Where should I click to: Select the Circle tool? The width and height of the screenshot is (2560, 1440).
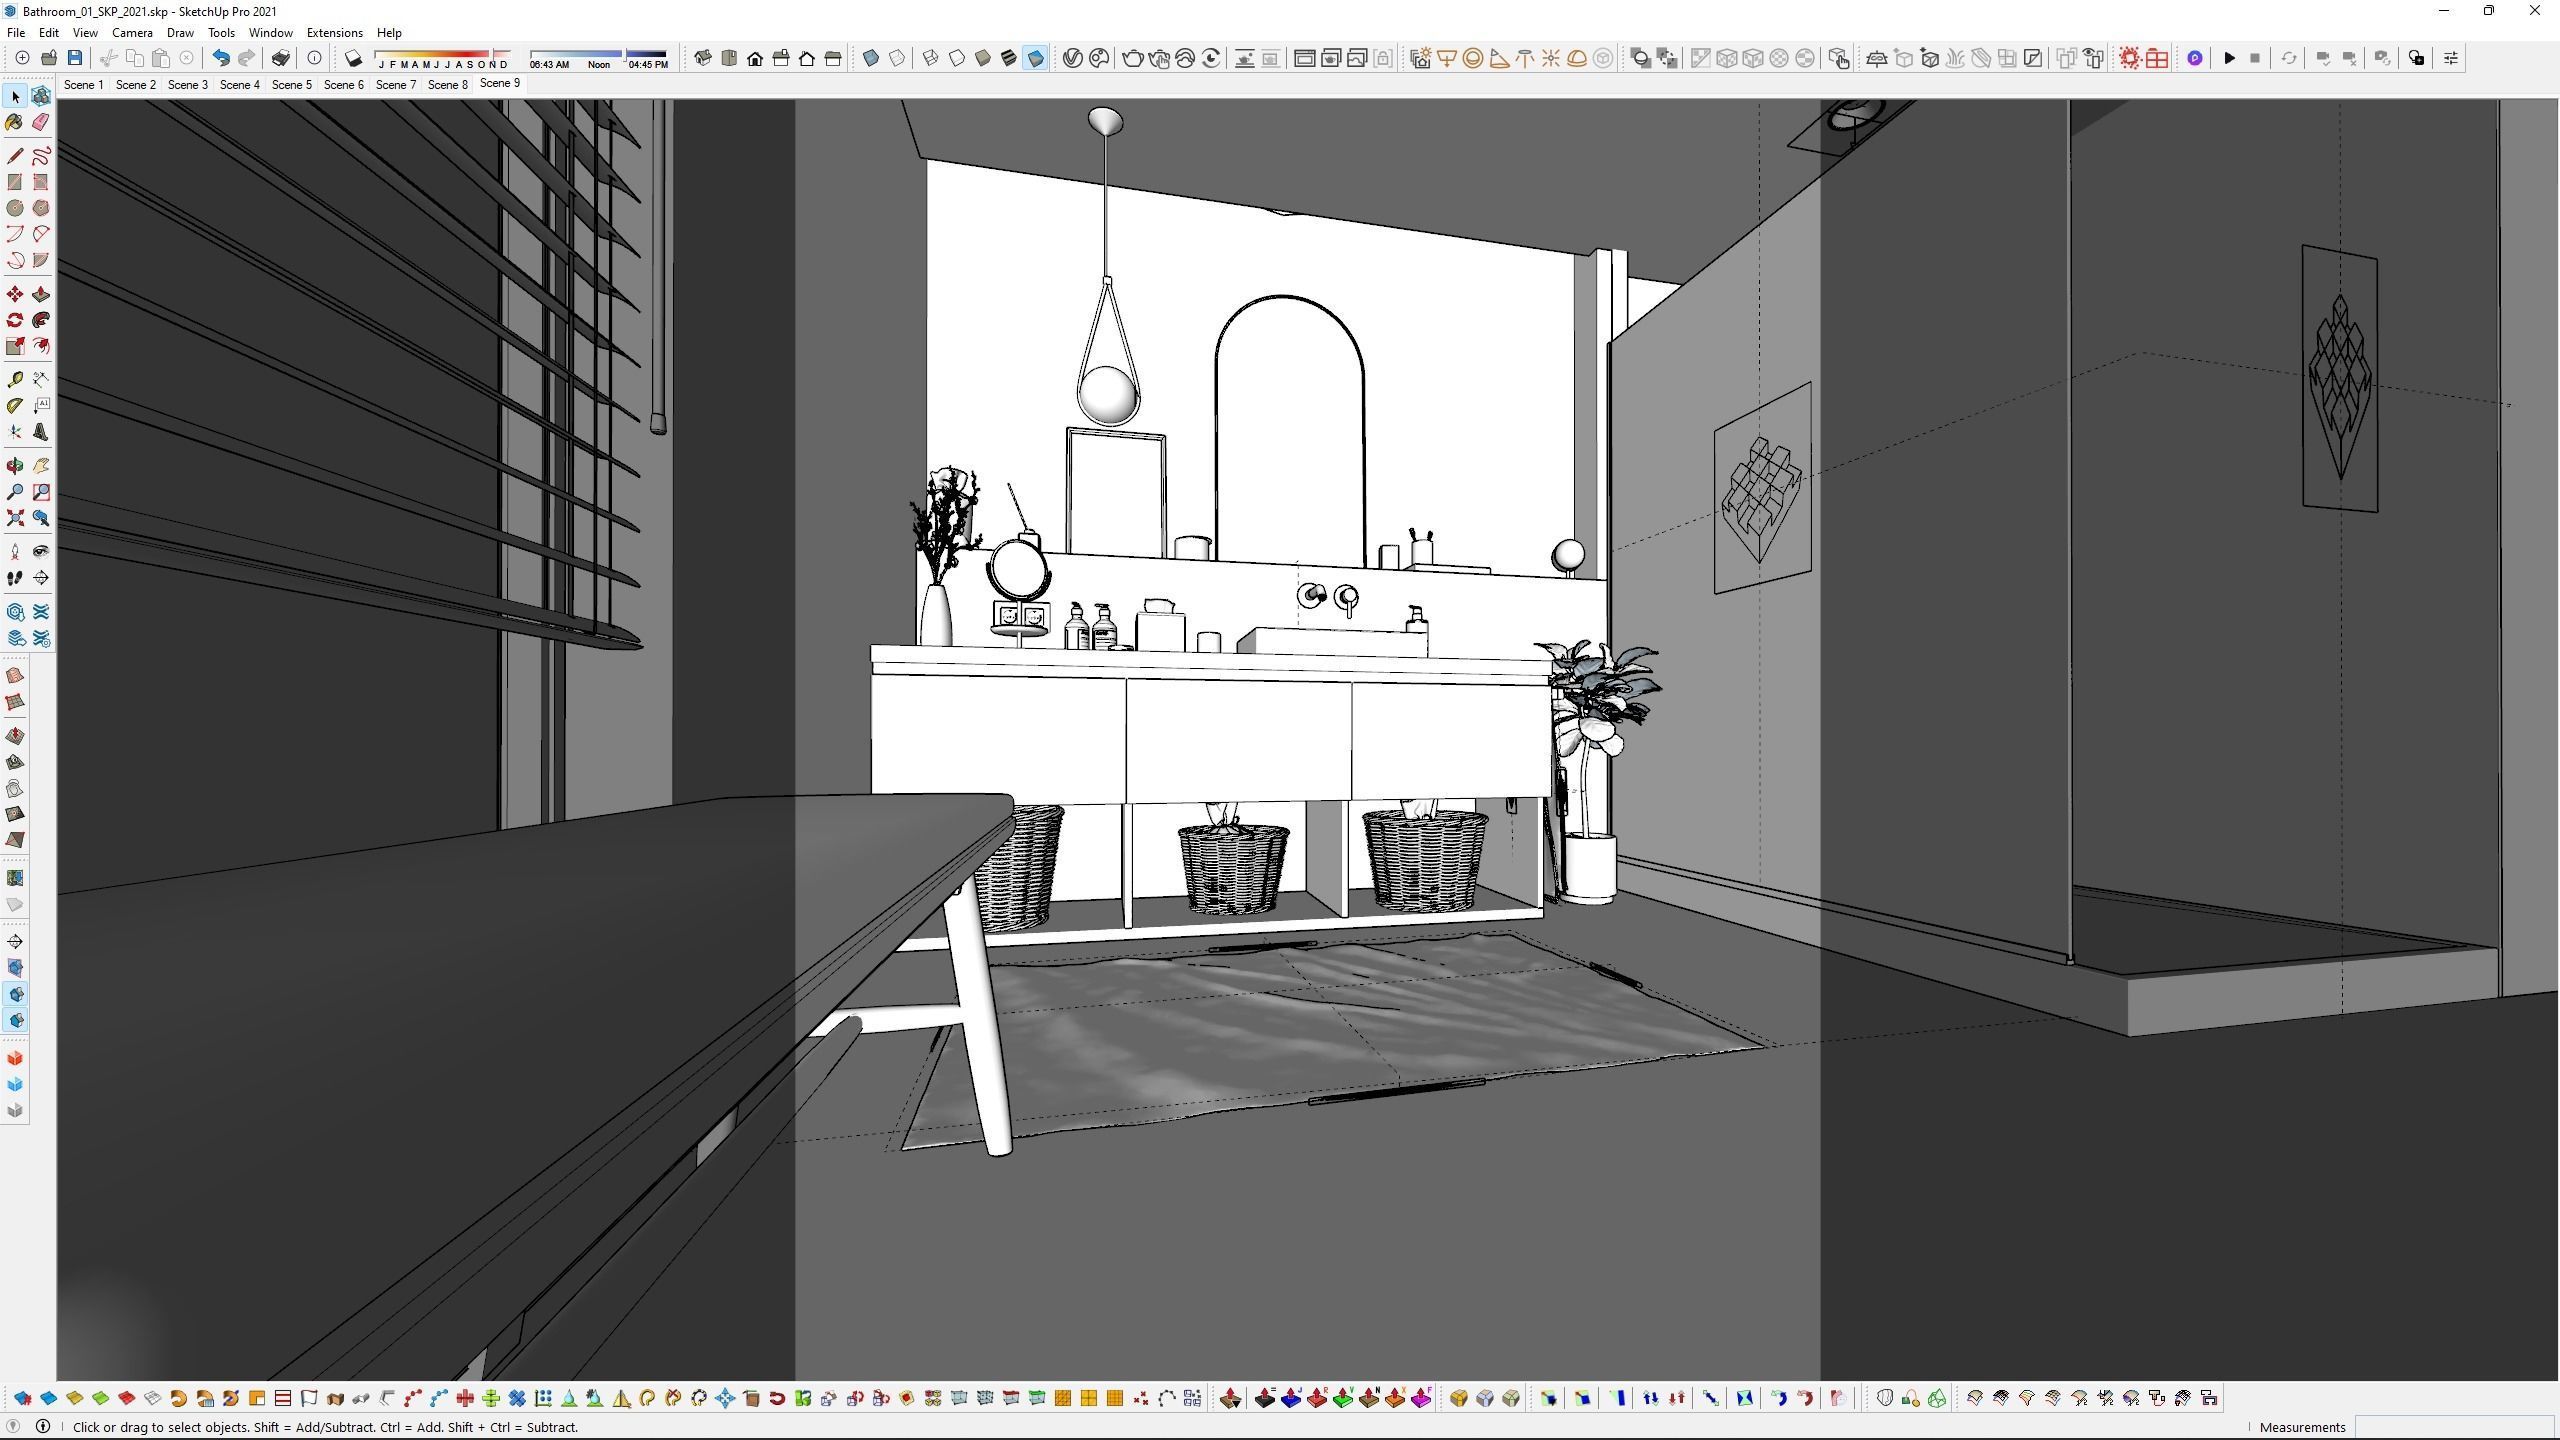pyautogui.click(x=15, y=208)
